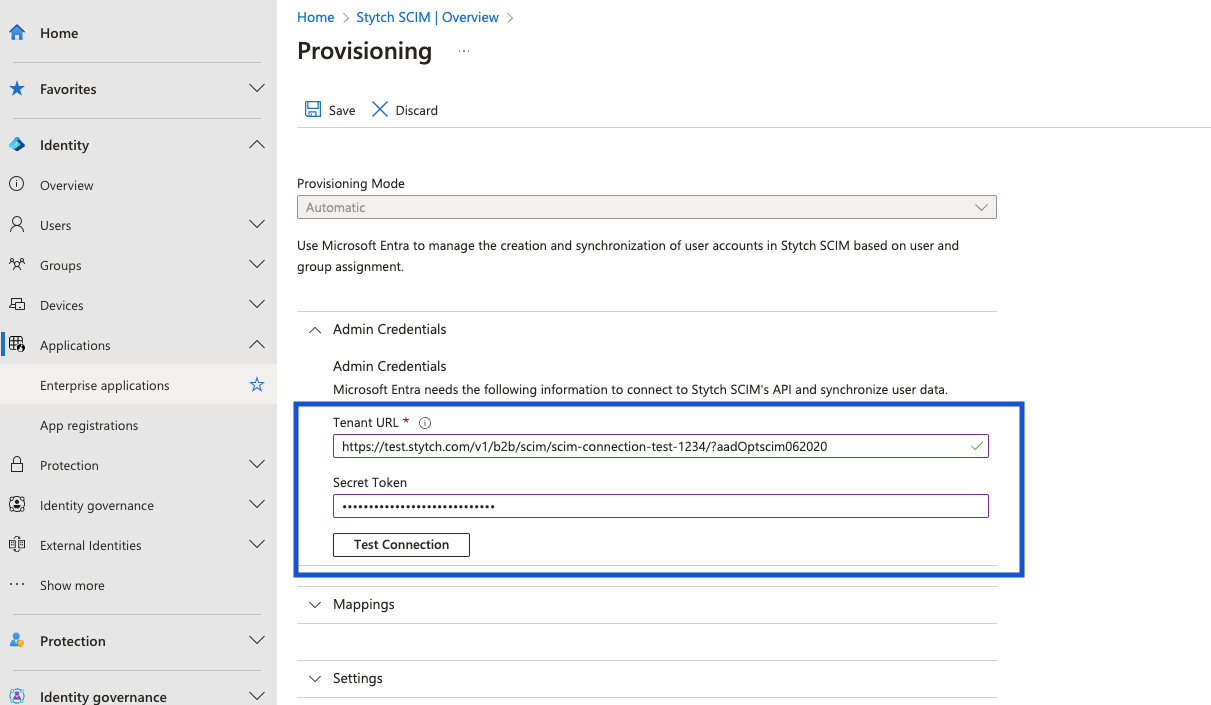1211x705 pixels.
Task: Click the Save disk icon
Action: pos(311,109)
